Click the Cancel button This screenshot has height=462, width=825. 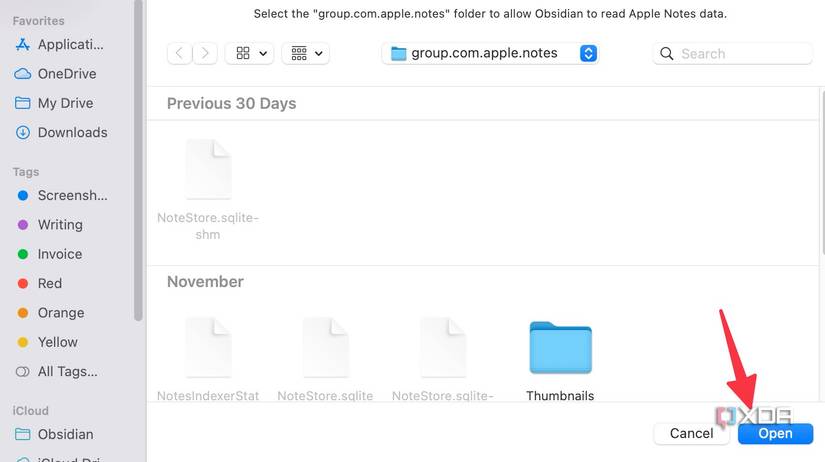point(691,434)
